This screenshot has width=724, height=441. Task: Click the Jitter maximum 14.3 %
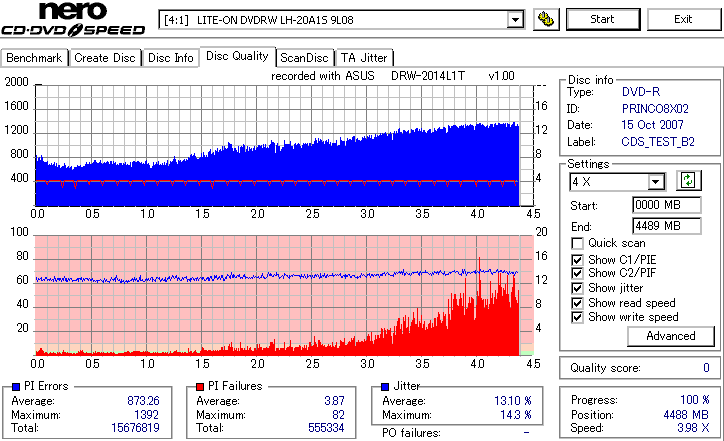516,415
